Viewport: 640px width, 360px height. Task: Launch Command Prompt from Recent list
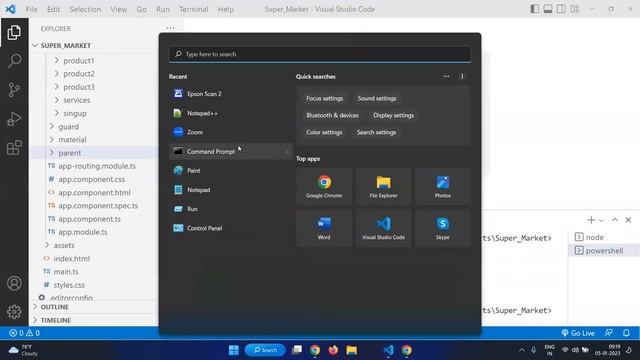(x=231, y=151)
